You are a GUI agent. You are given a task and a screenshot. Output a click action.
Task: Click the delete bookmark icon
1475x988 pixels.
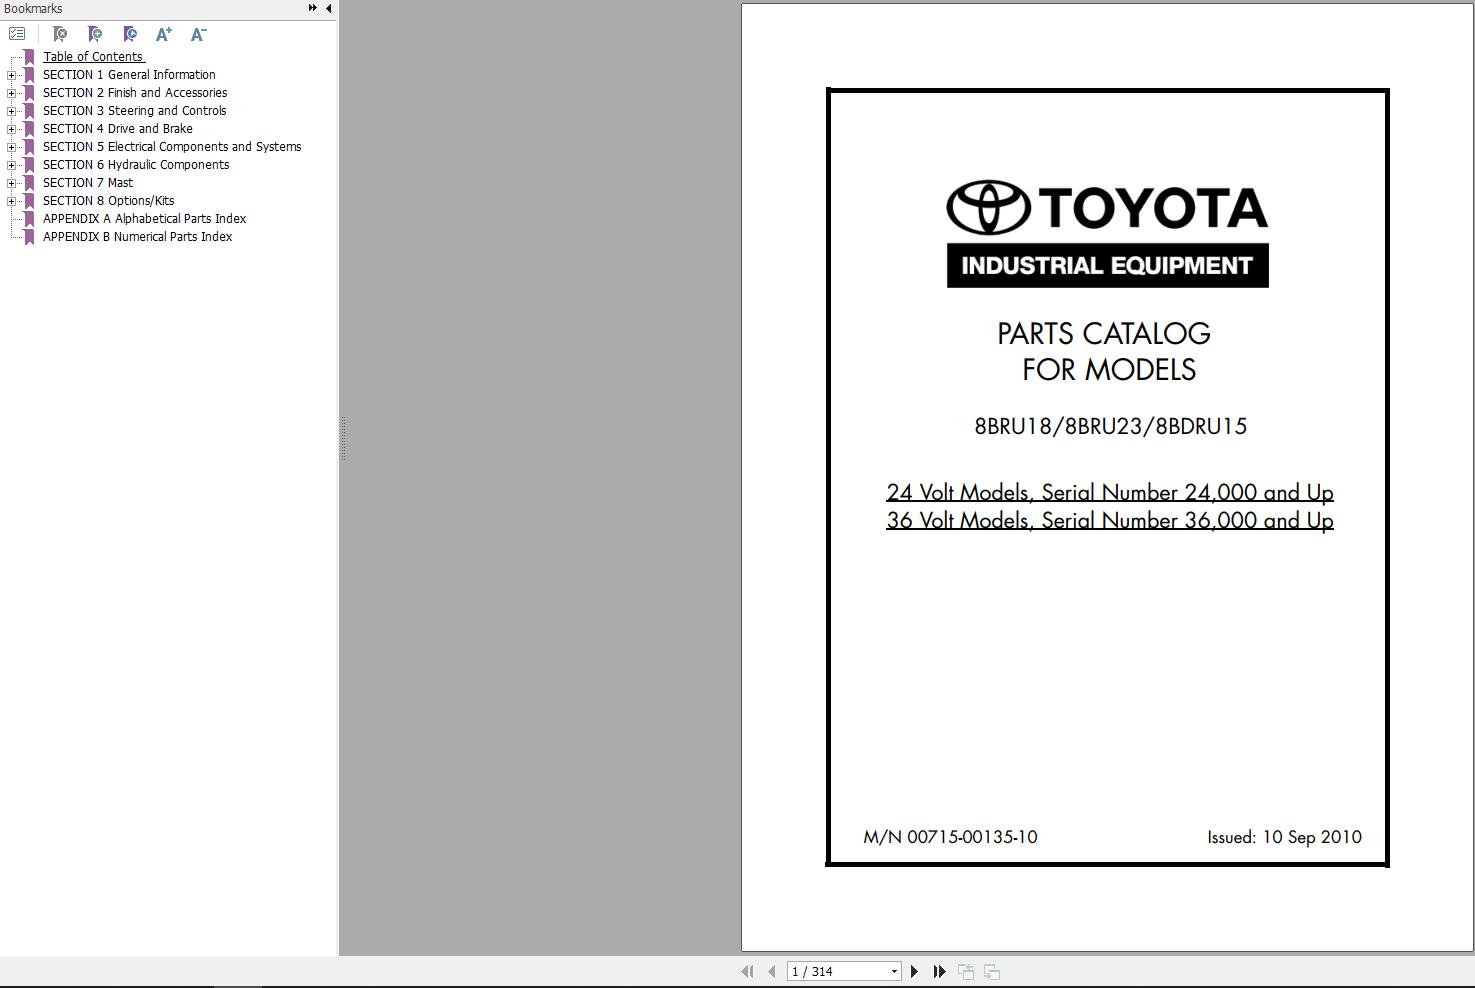tap(60, 34)
